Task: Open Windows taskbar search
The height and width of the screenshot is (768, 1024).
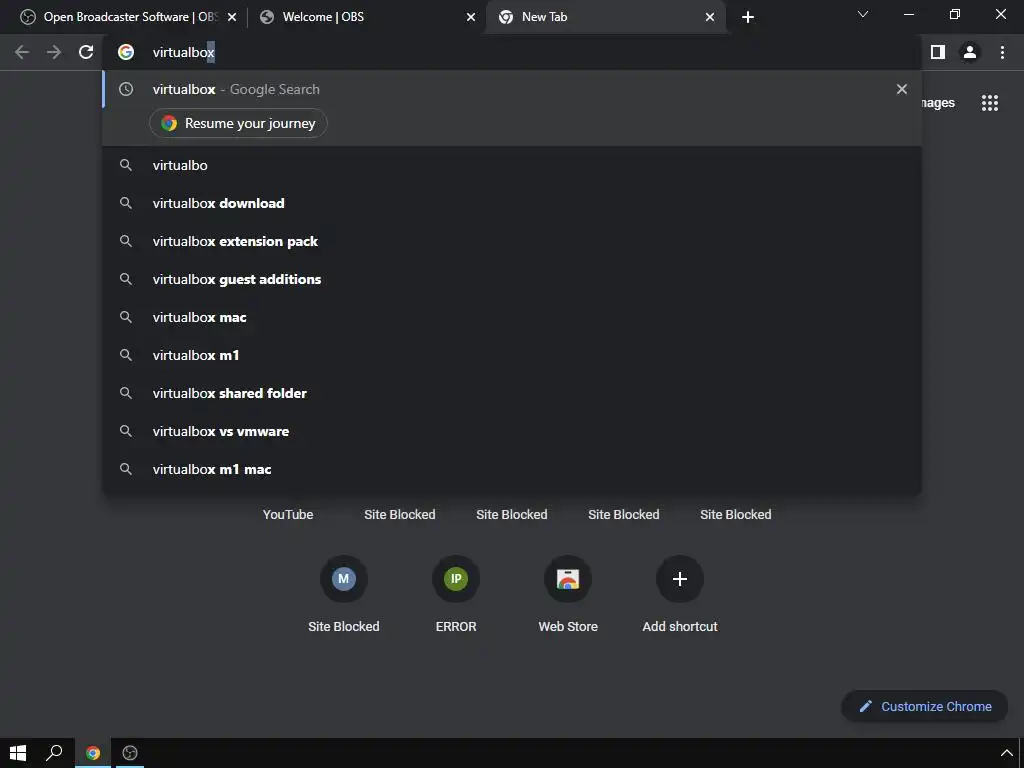Action: tap(54, 753)
